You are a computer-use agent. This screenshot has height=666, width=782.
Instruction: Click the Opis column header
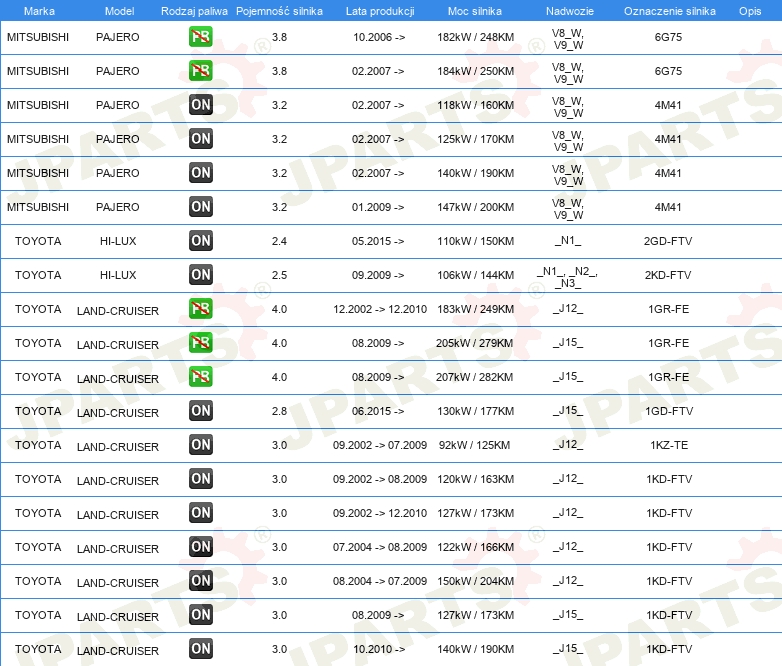click(750, 11)
